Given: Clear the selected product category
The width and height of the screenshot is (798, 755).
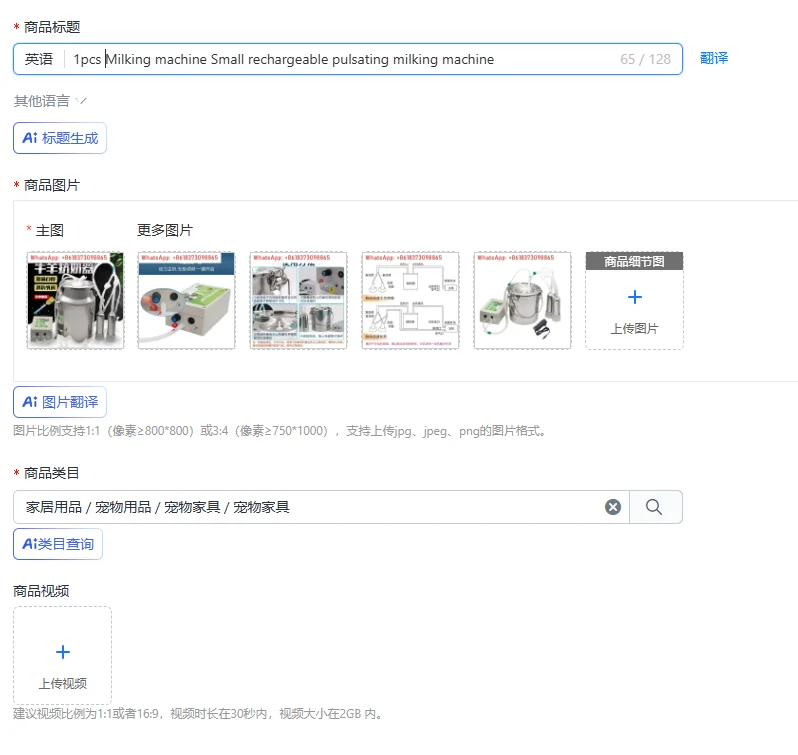Looking at the screenshot, I should click(x=613, y=507).
